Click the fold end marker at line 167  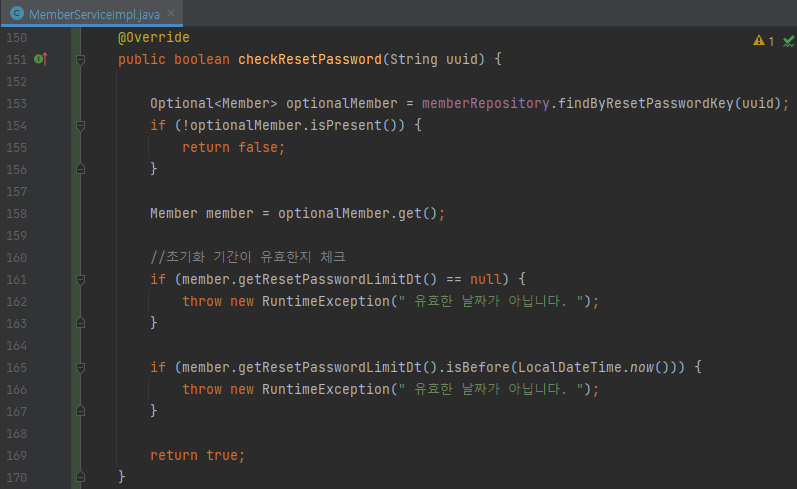80,411
